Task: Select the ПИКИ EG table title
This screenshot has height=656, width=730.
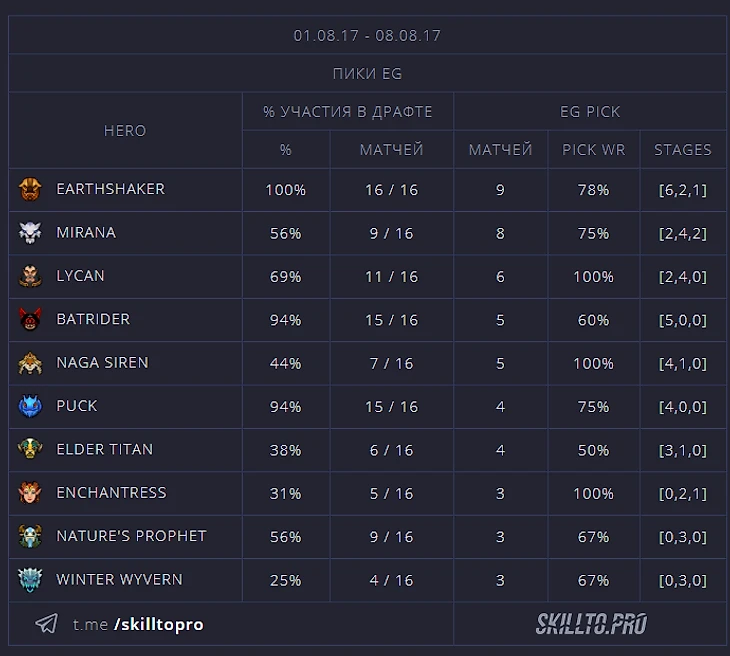Action: click(x=367, y=74)
